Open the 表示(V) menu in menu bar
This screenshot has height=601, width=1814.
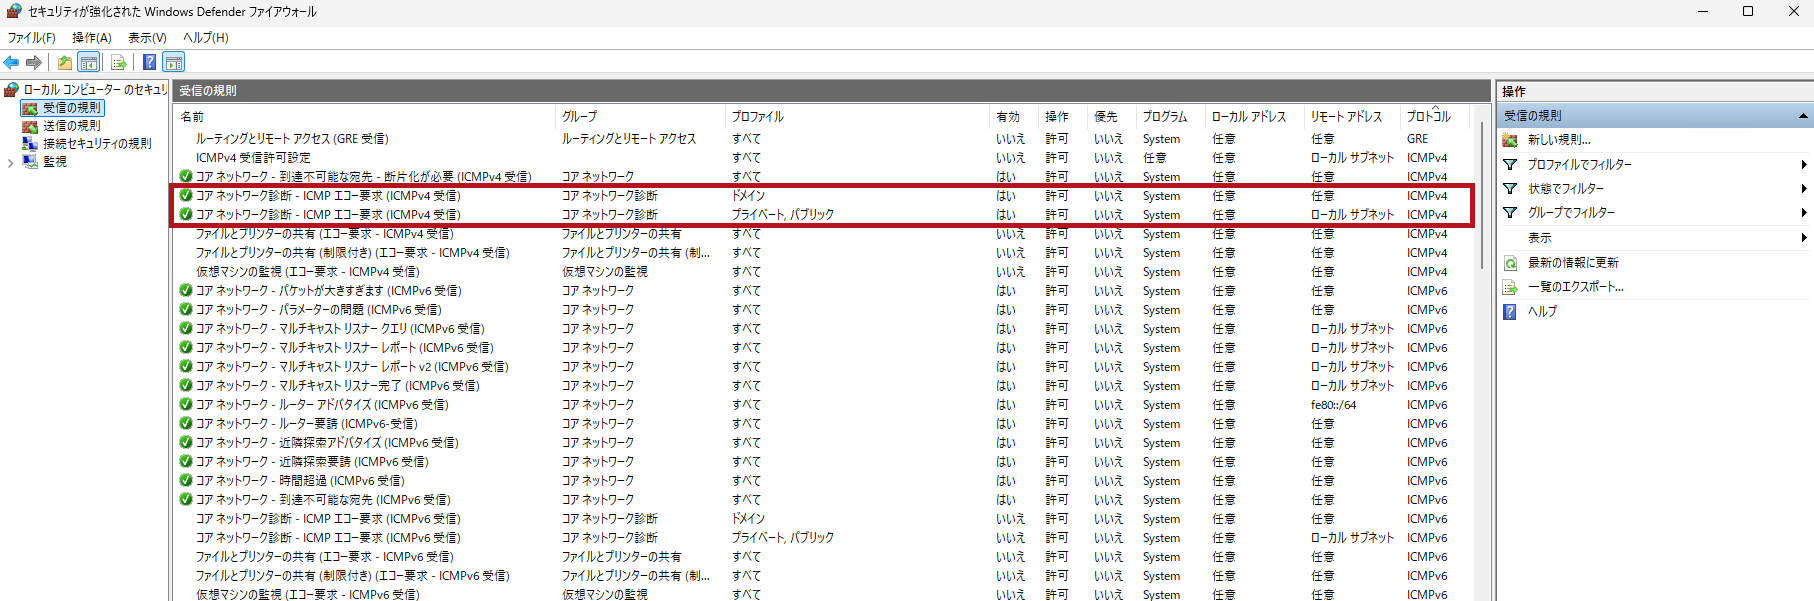pos(147,38)
